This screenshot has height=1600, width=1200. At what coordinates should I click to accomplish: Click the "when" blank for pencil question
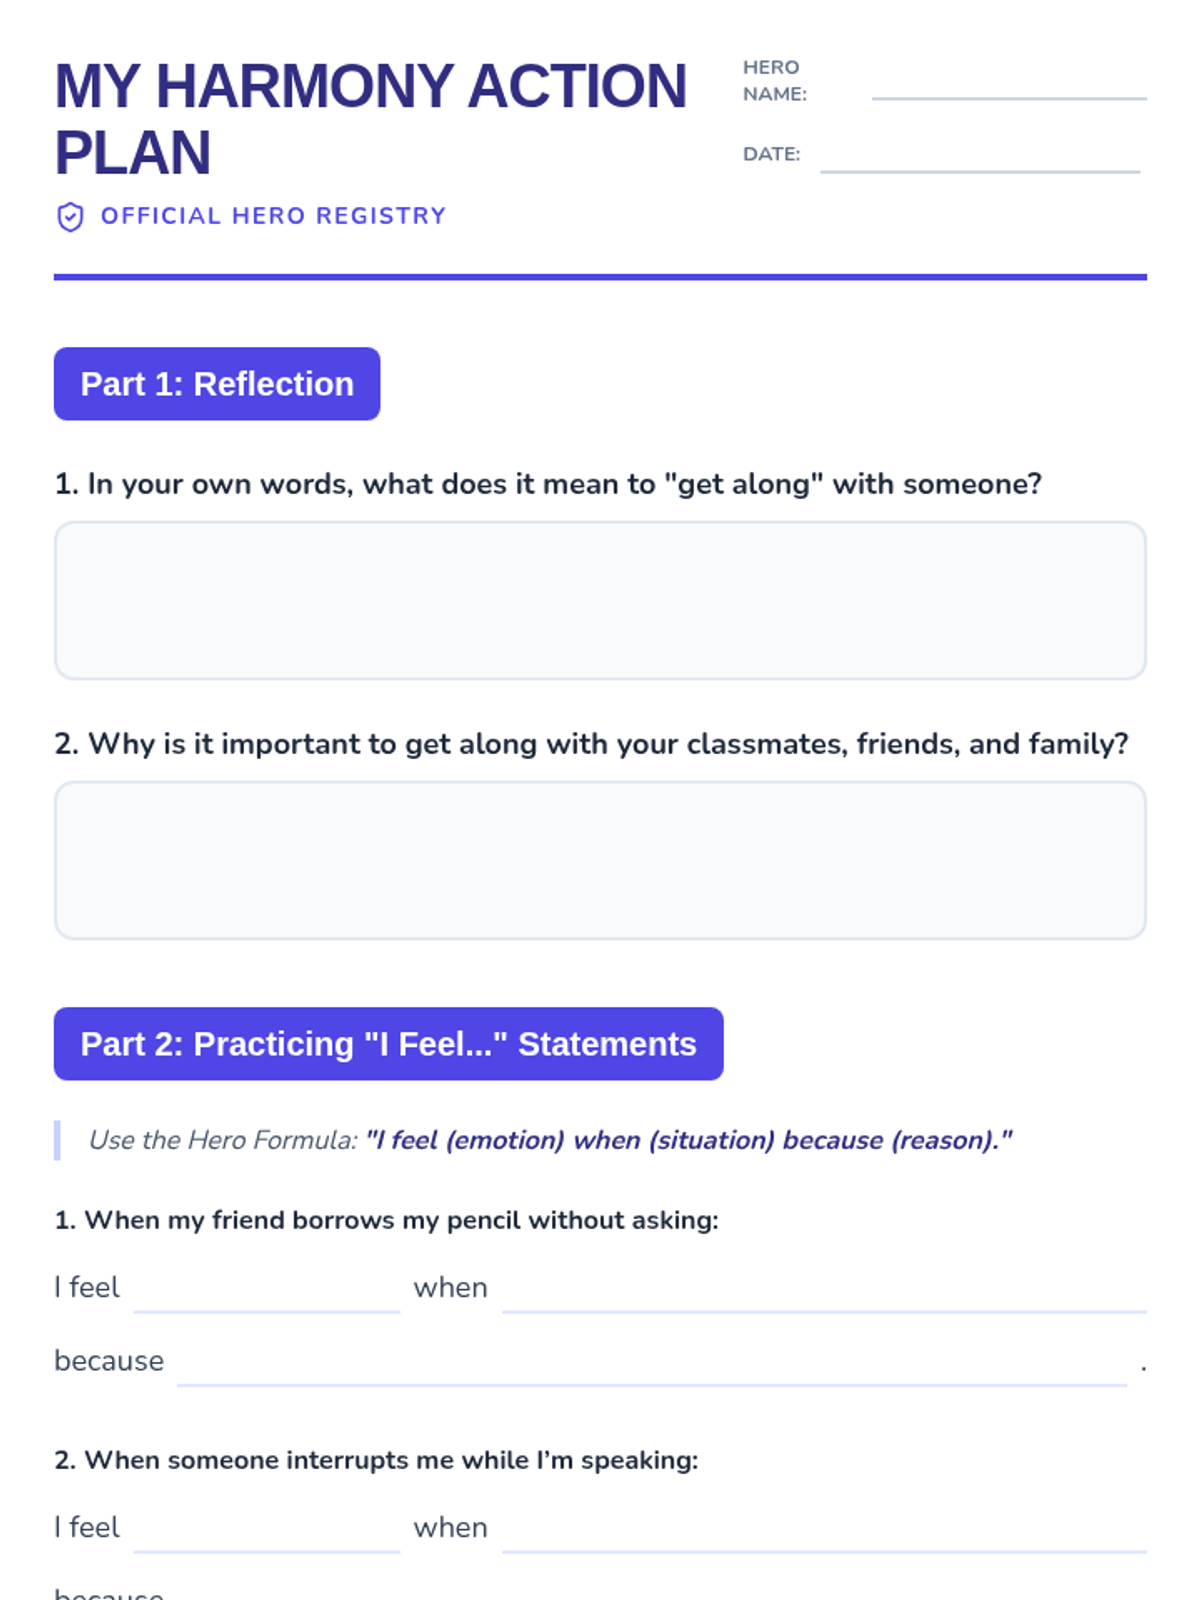point(824,1290)
